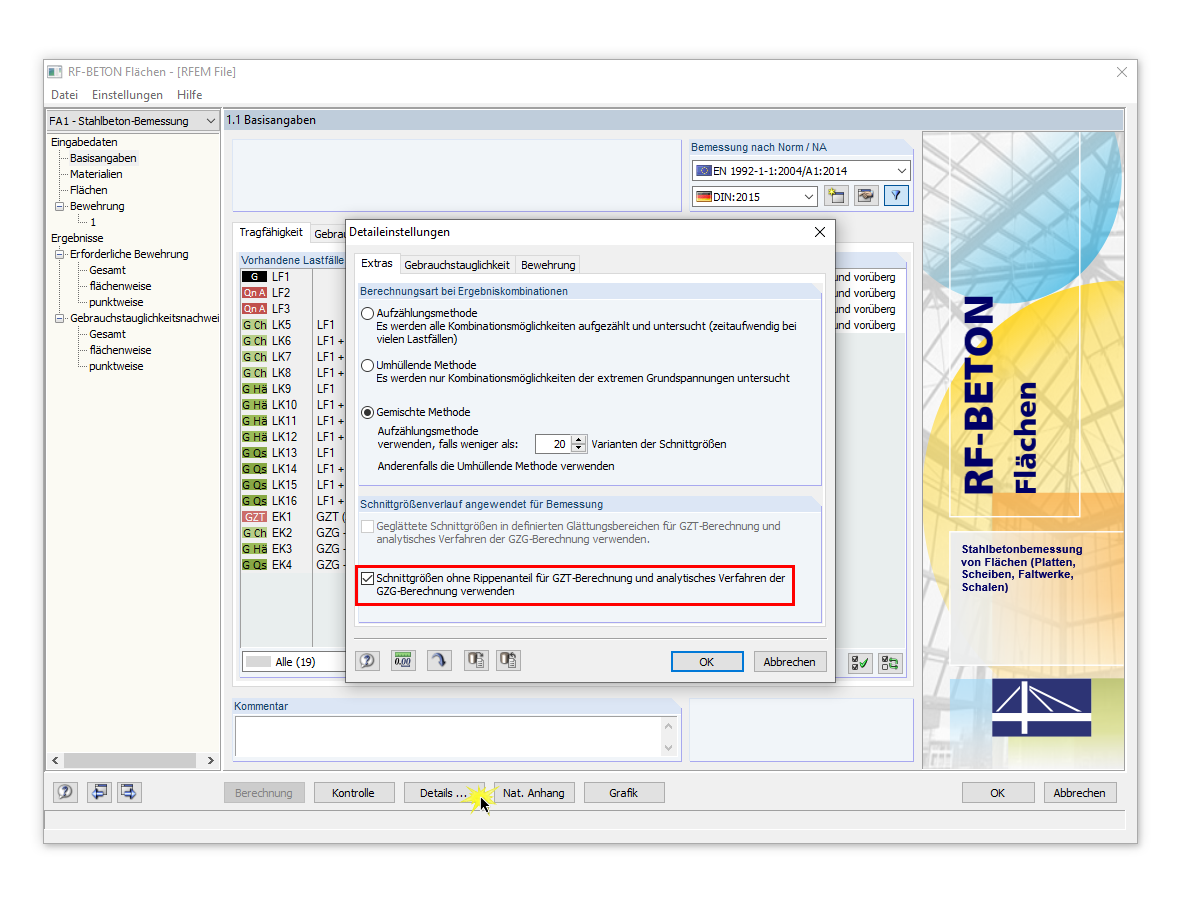Click the green checkmark select-all icon
Screen dimensions: 1200x900
(x=859, y=662)
